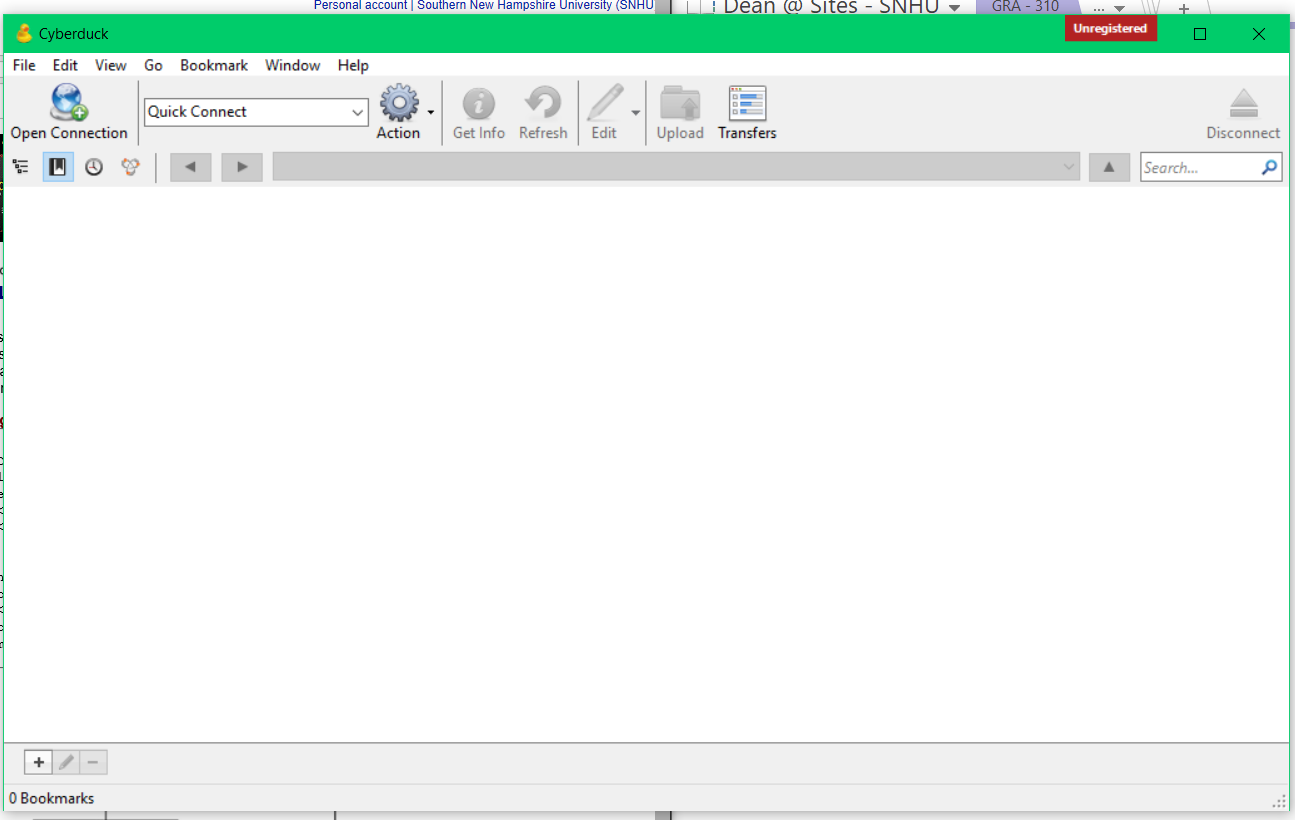
Task: Click the "Personal account | Southern New Hampshire University" link behind Cyberduck
Action: tap(484, 5)
